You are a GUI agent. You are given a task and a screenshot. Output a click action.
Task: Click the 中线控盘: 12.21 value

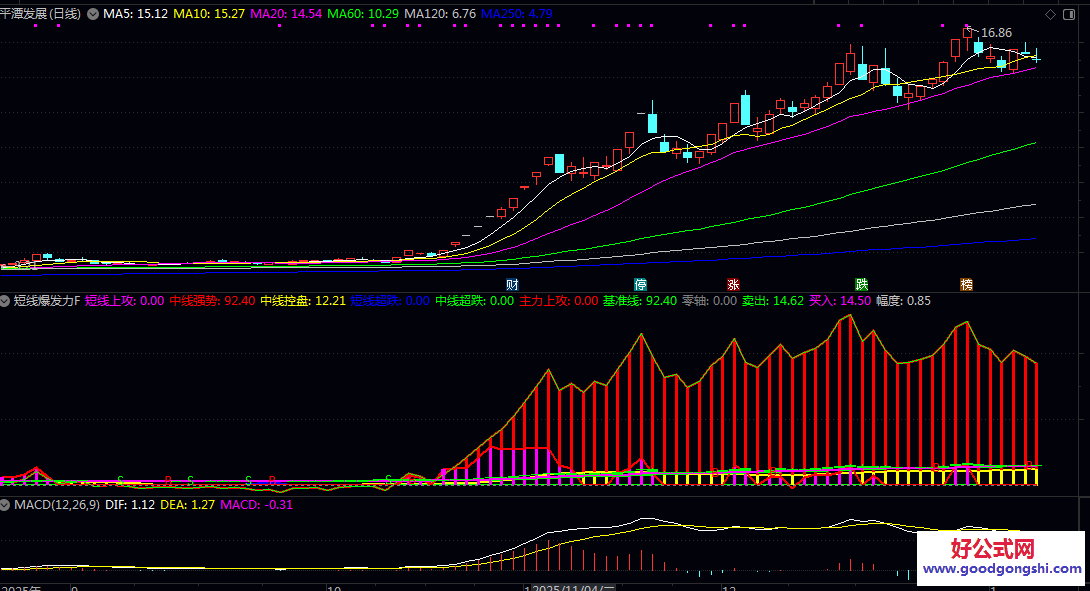coord(303,301)
